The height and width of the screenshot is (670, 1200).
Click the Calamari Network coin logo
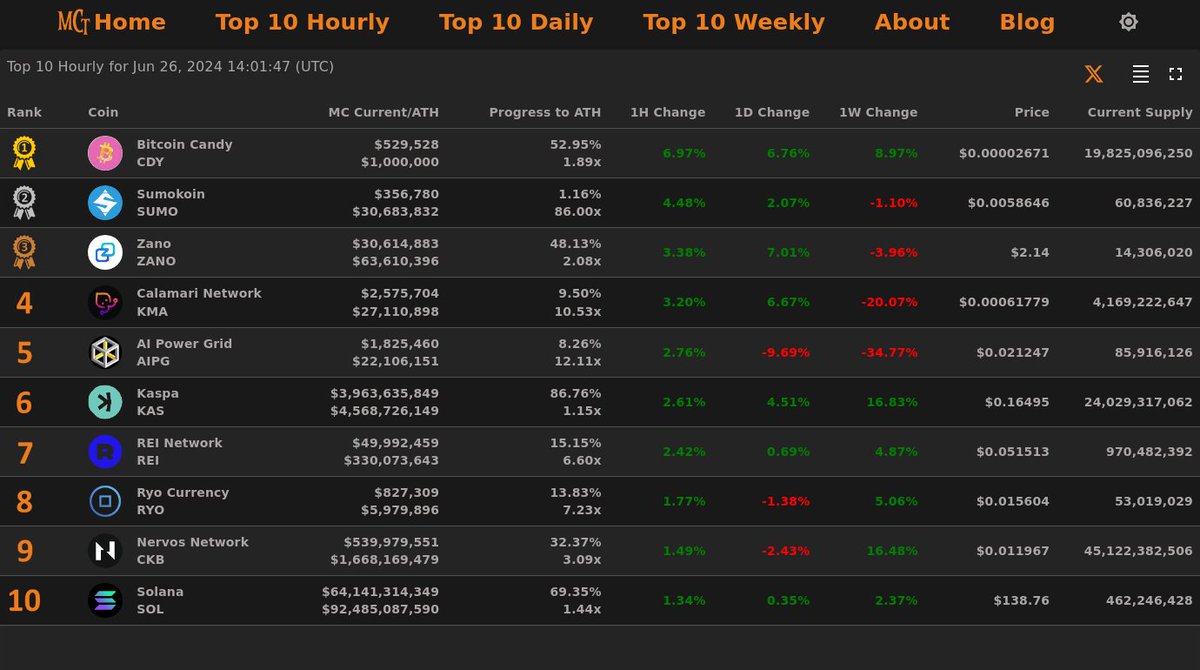(105, 302)
